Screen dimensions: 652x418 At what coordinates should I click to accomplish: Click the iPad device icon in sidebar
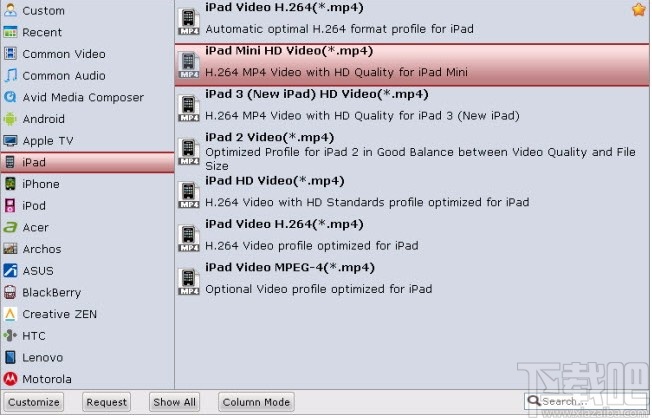pyautogui.click(x=10, y=162)
